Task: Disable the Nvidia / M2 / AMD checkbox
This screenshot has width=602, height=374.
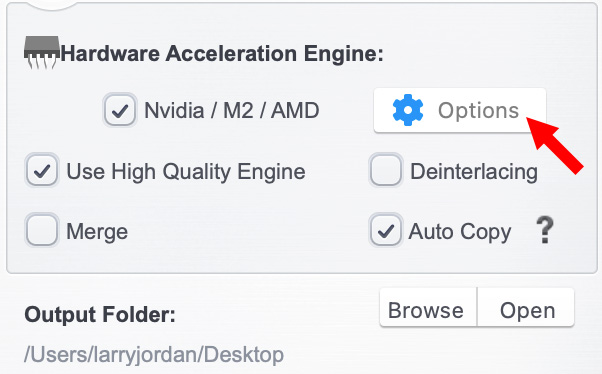Action: [120, 110]
